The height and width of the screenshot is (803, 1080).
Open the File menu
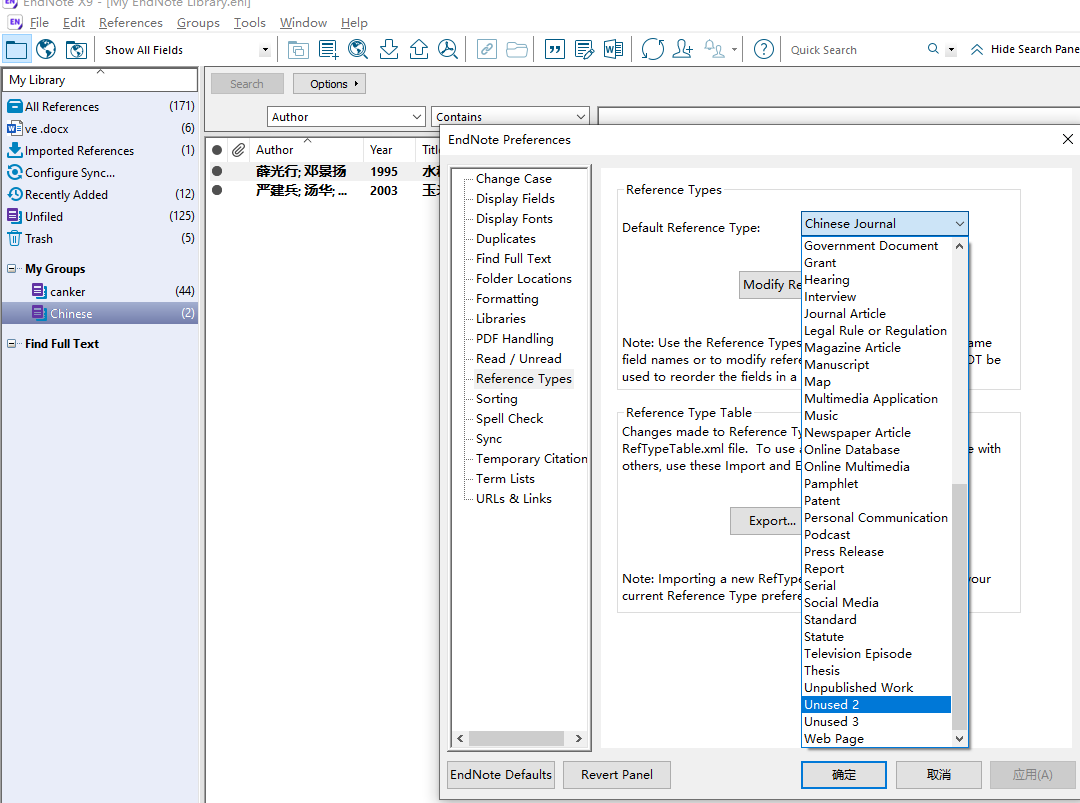click(x=39, y=23)
